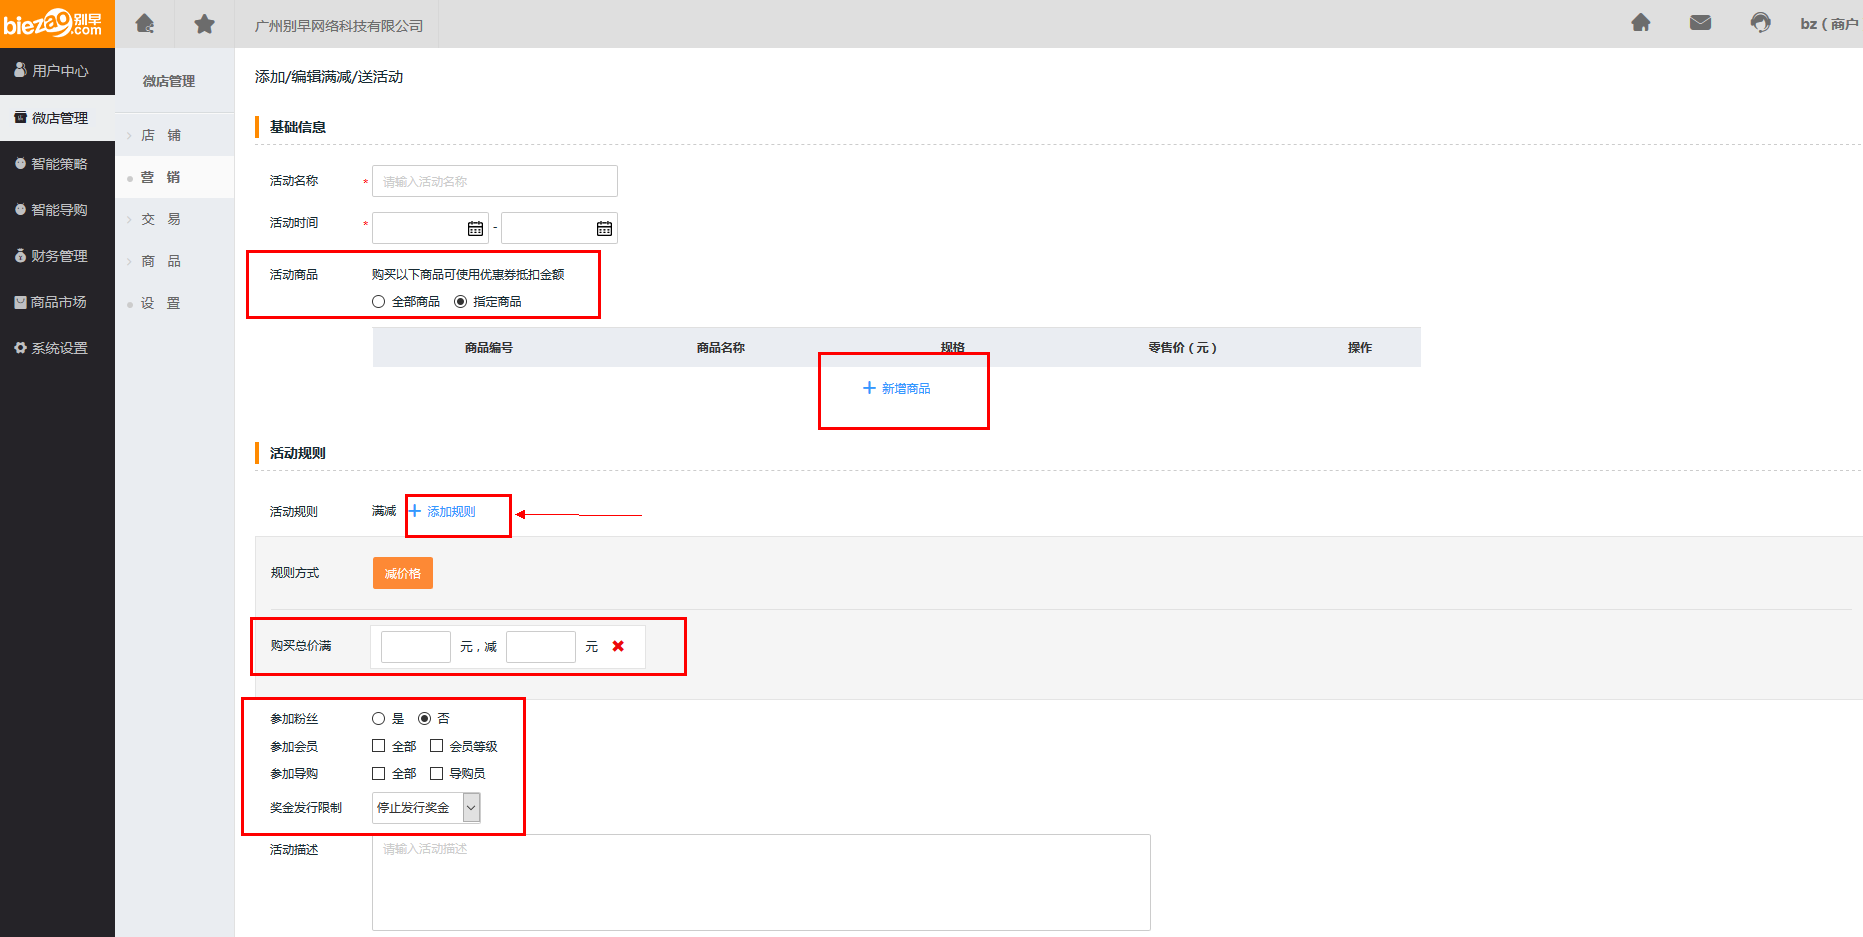Check the 导购员 checkbox

(x=437, y=774)
